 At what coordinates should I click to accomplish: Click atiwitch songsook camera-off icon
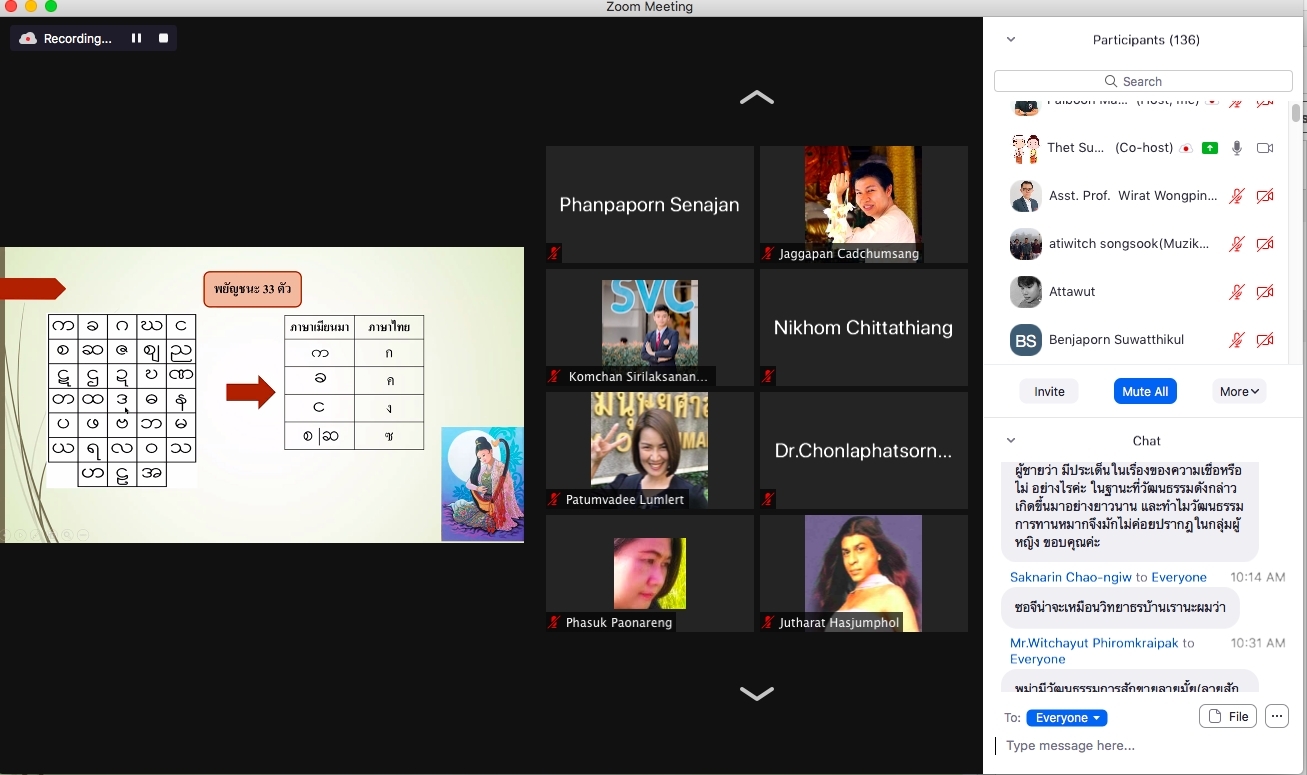click(x=1265, y=244)
